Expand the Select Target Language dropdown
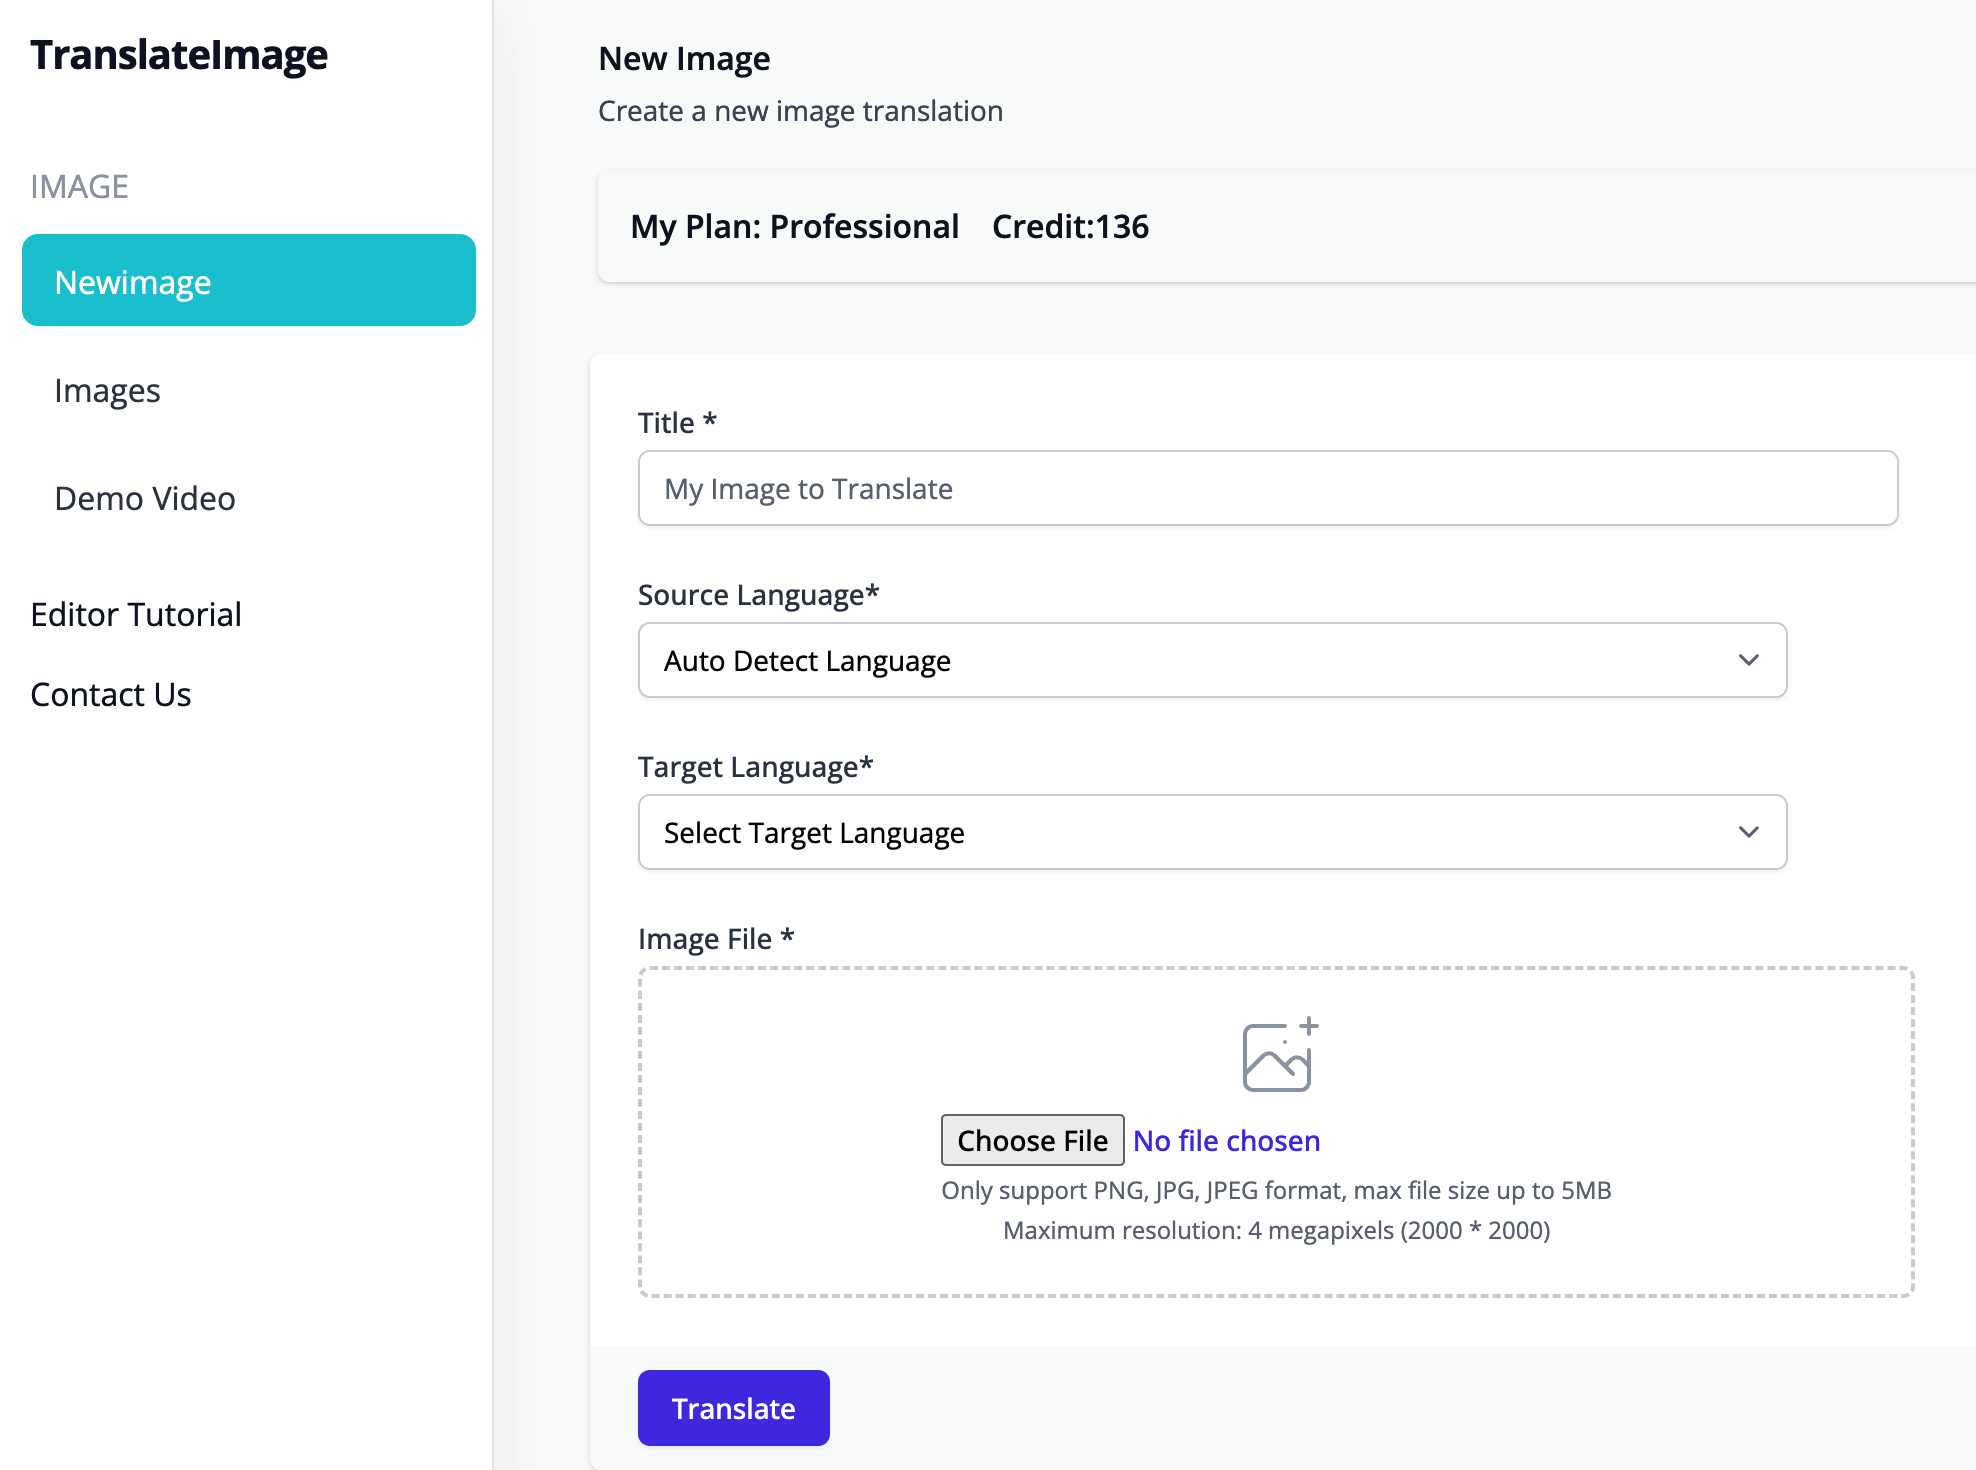The height and width of the screenshot is (1470, 1976). [x=1211, y=832]
